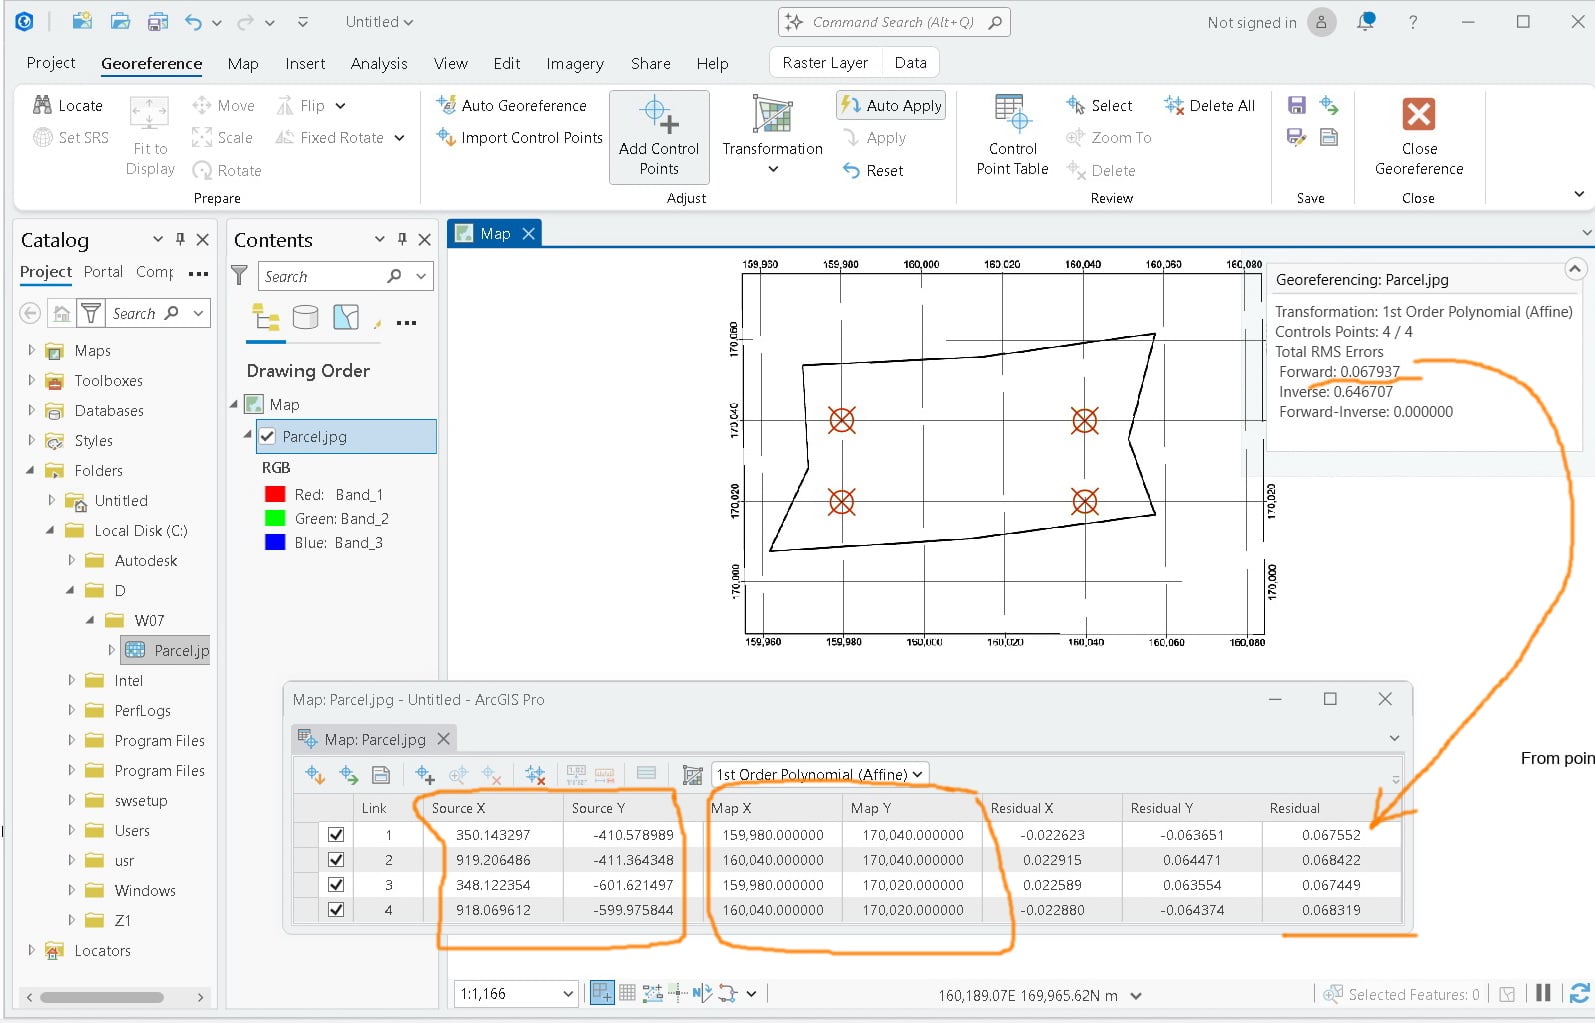Click Delete in Review group
1595x1023 pixels.
(x=1101, y=170)
